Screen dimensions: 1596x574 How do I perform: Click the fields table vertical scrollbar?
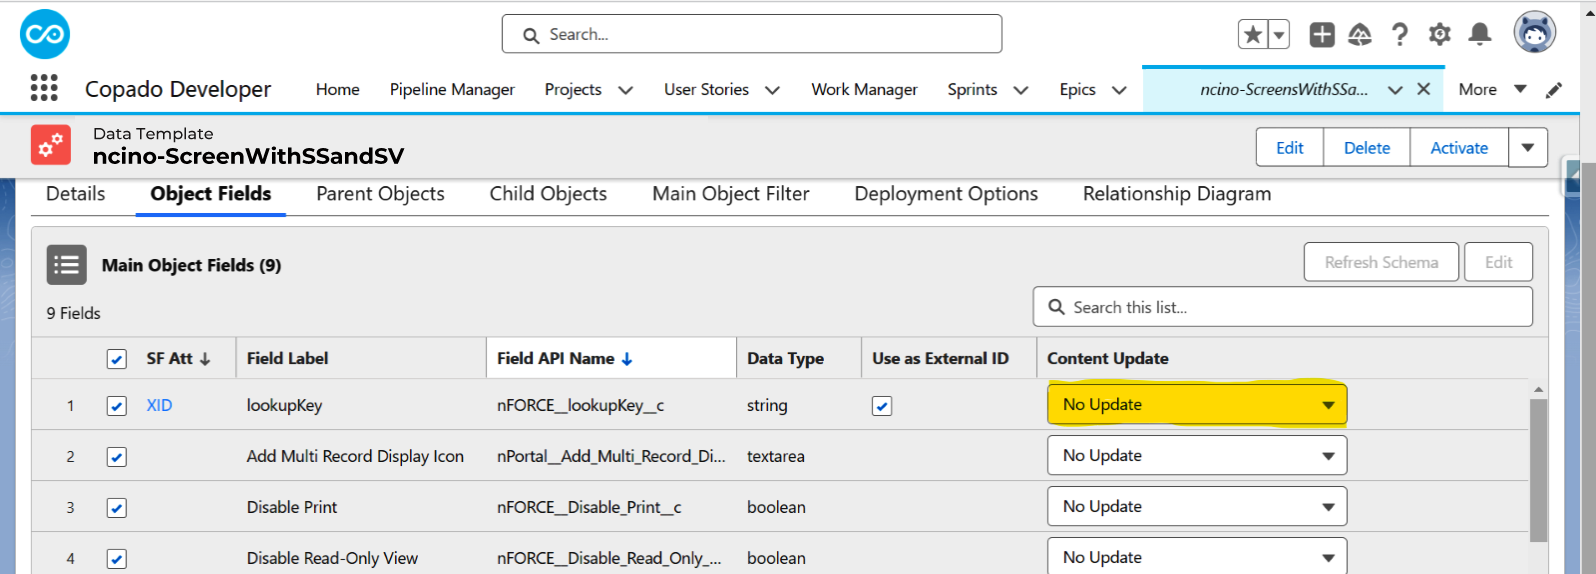tap(1538, 470)
